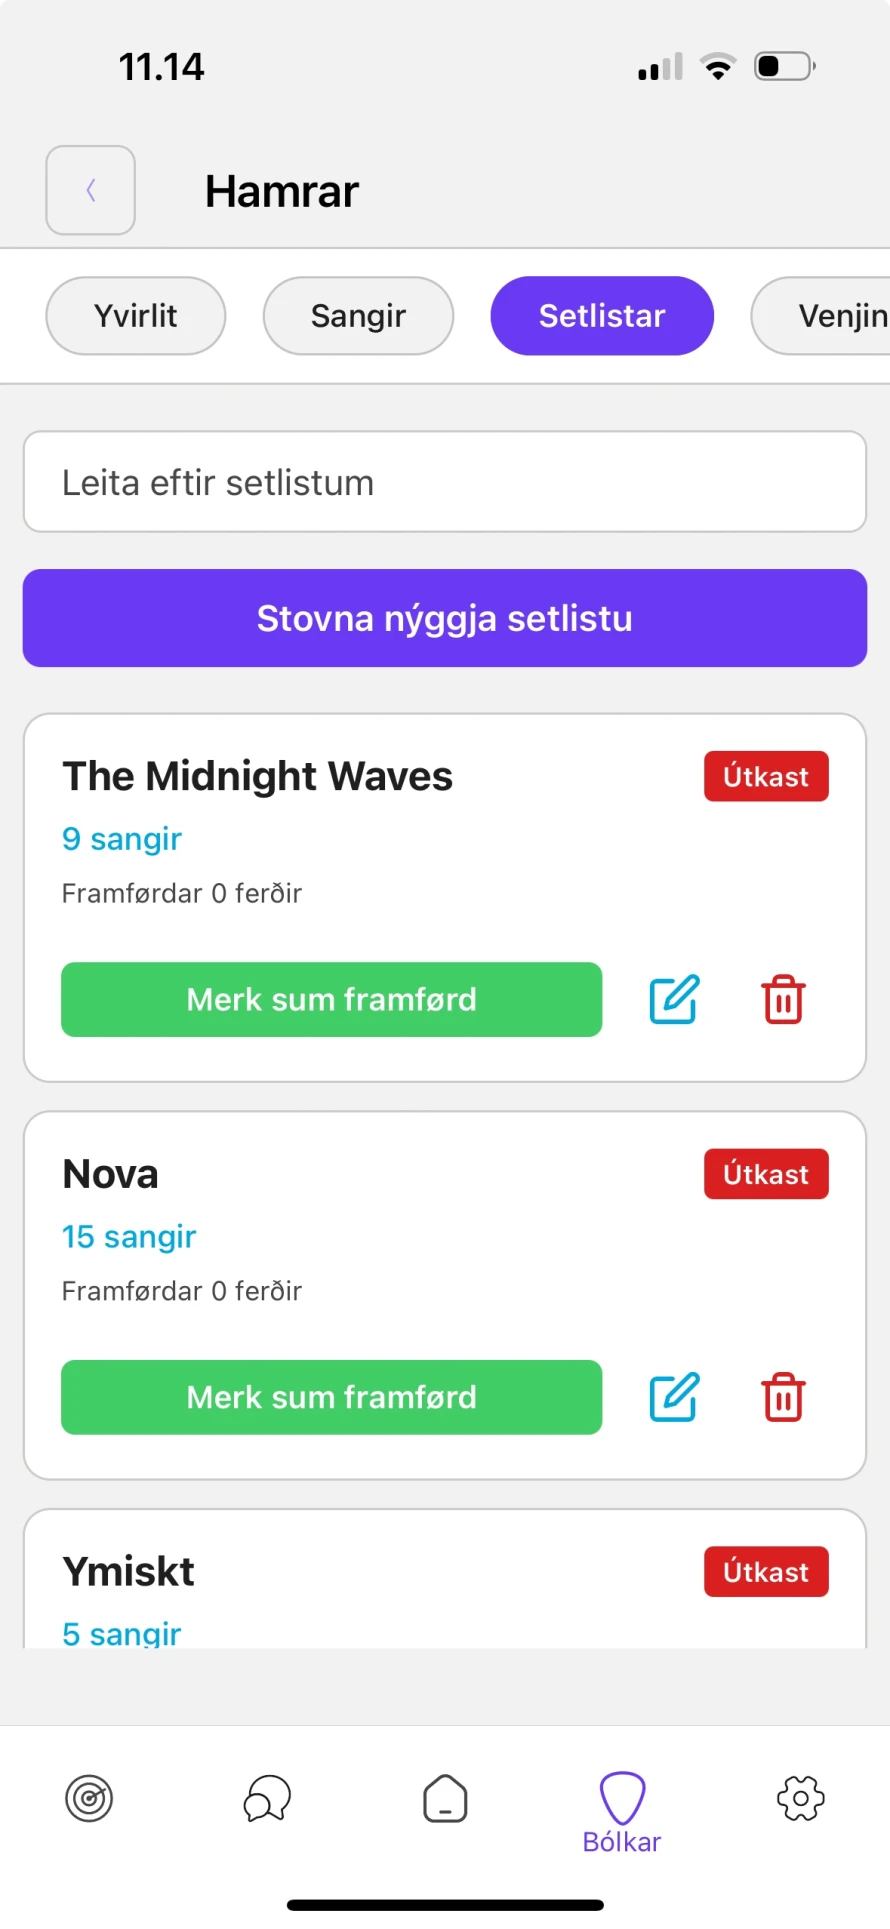Tap the back chevron button
This screenshot has height=1929, width=890.
90,190
